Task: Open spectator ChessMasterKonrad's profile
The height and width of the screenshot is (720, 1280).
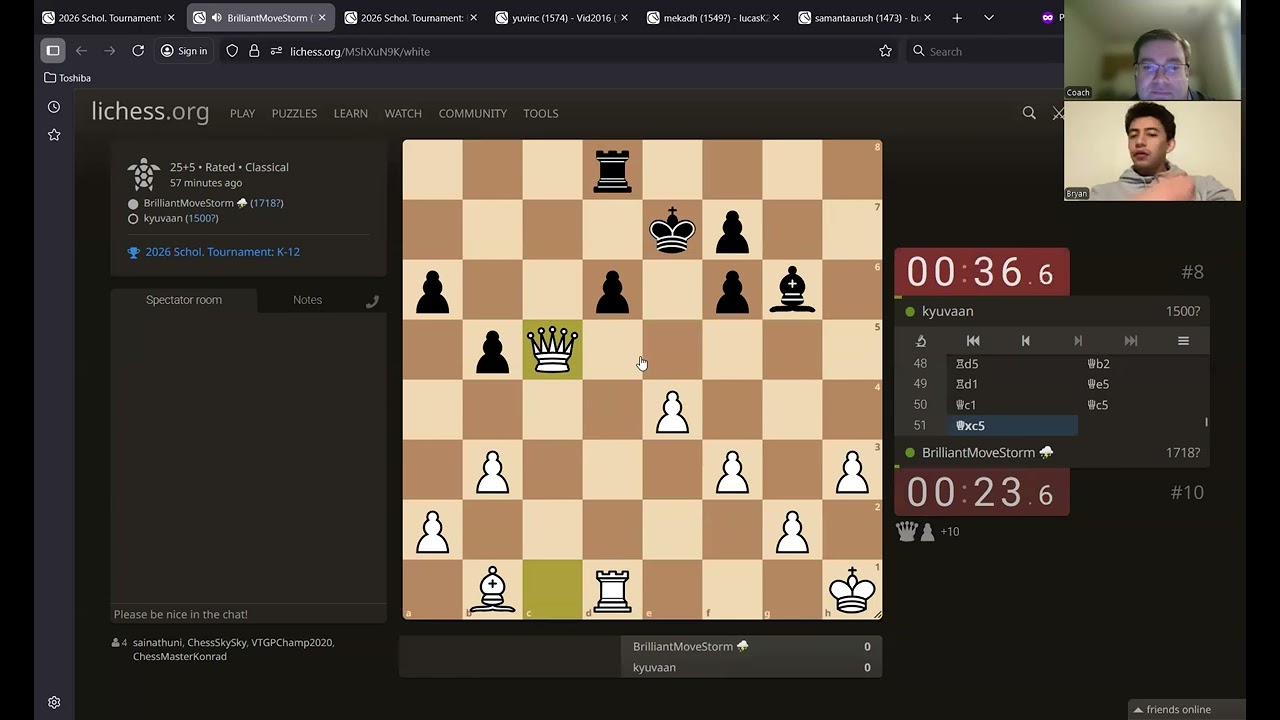Action: [x=180, y=657]
